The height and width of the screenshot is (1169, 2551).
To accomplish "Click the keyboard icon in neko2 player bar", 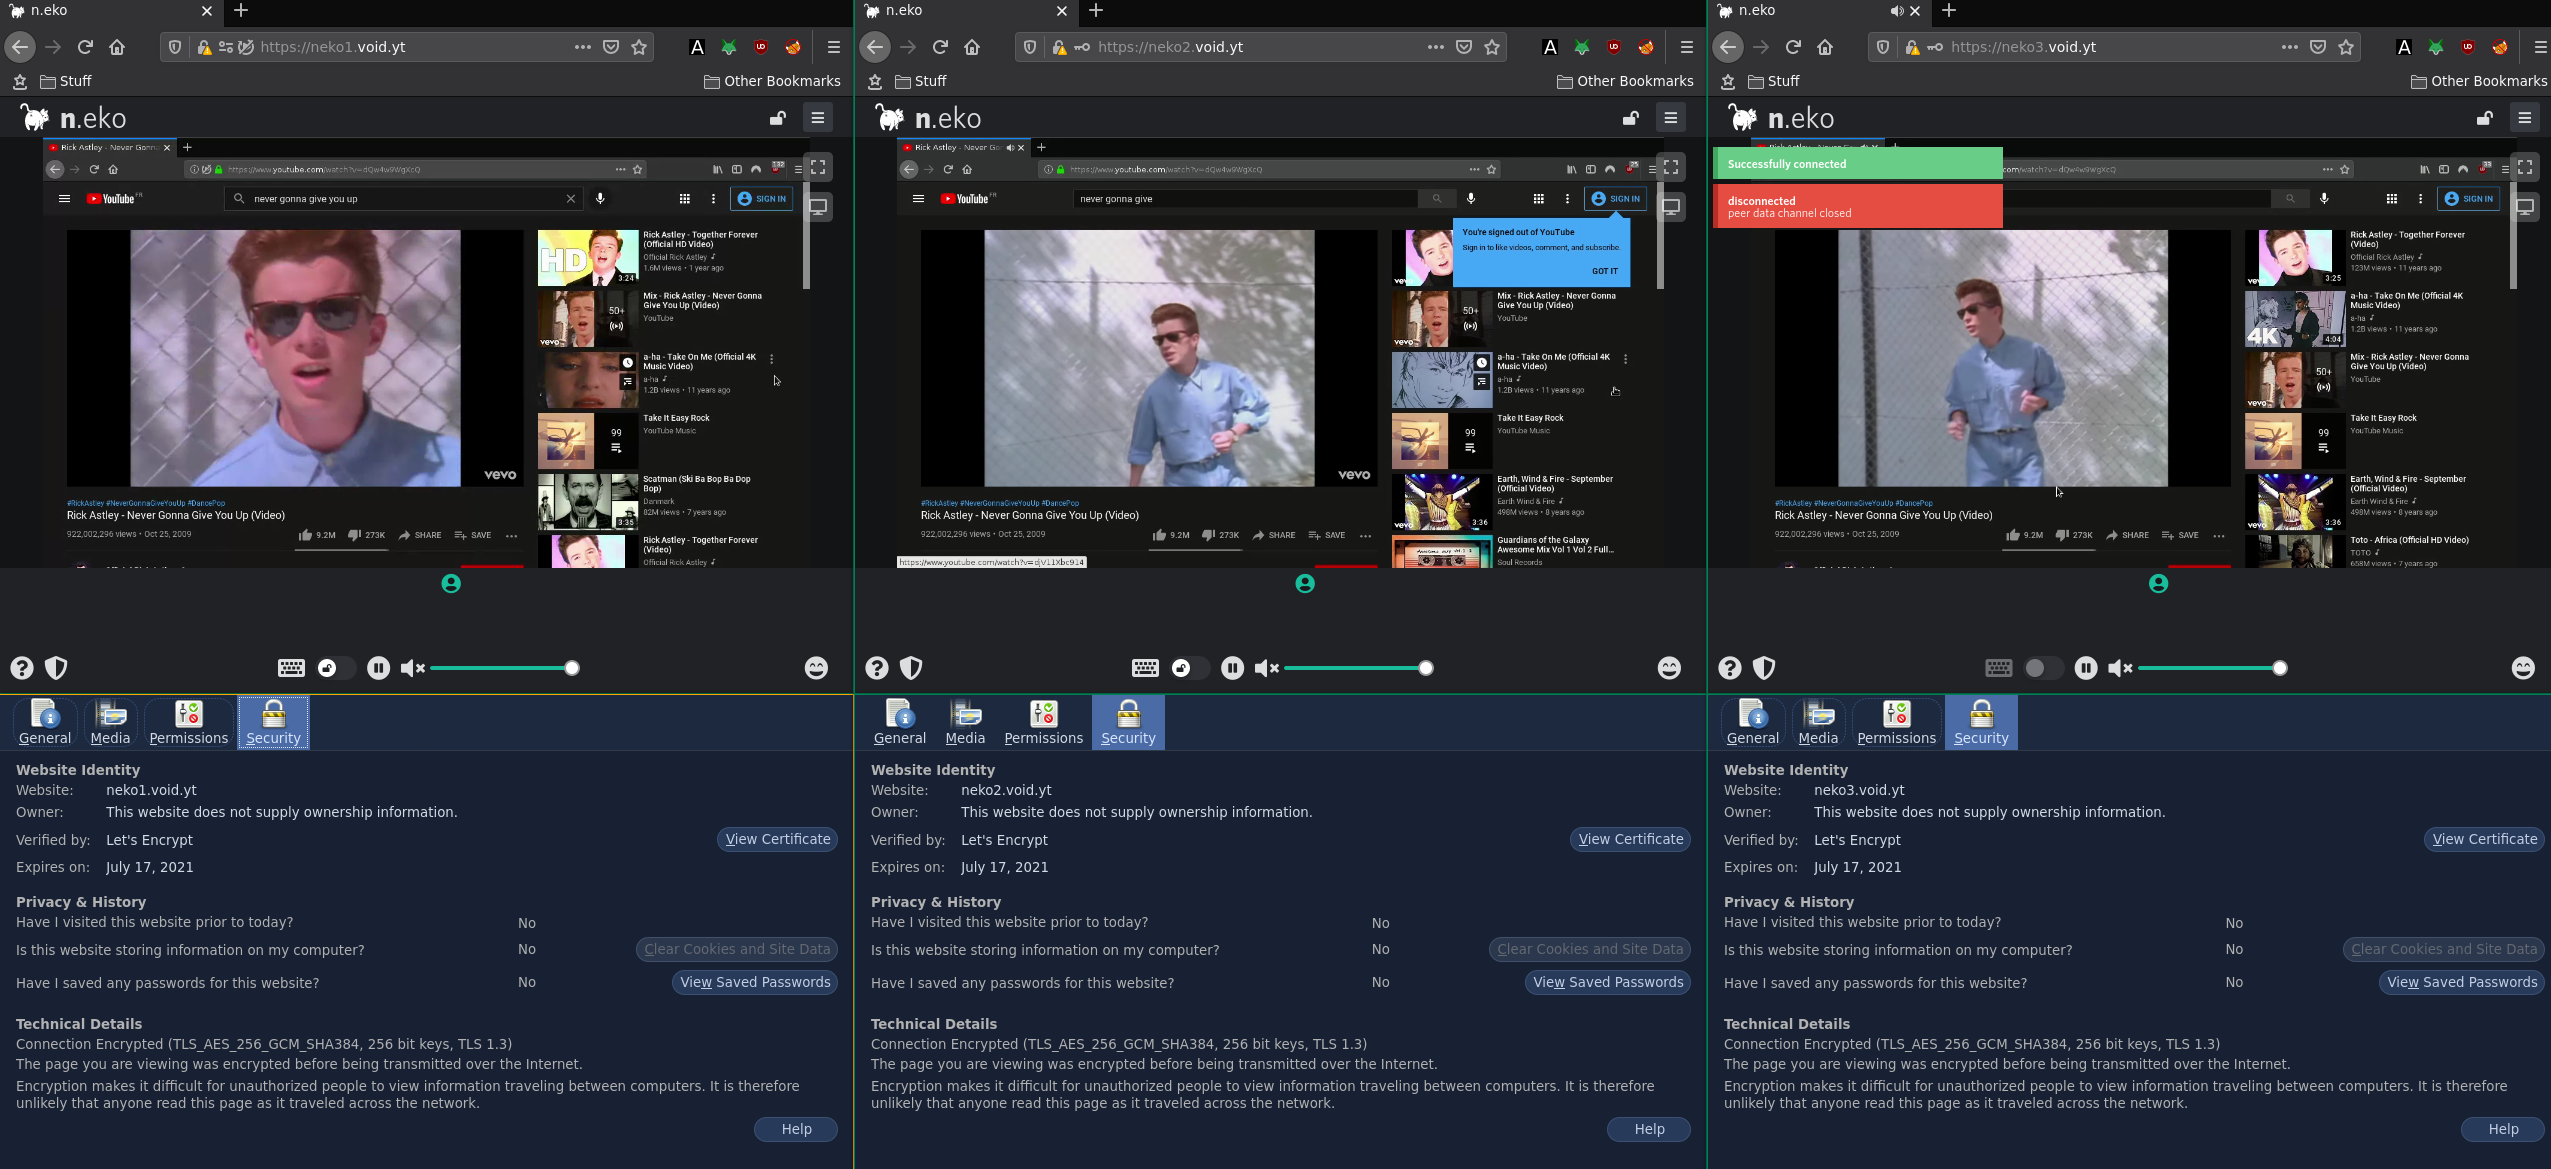I will click(1145, 668).
